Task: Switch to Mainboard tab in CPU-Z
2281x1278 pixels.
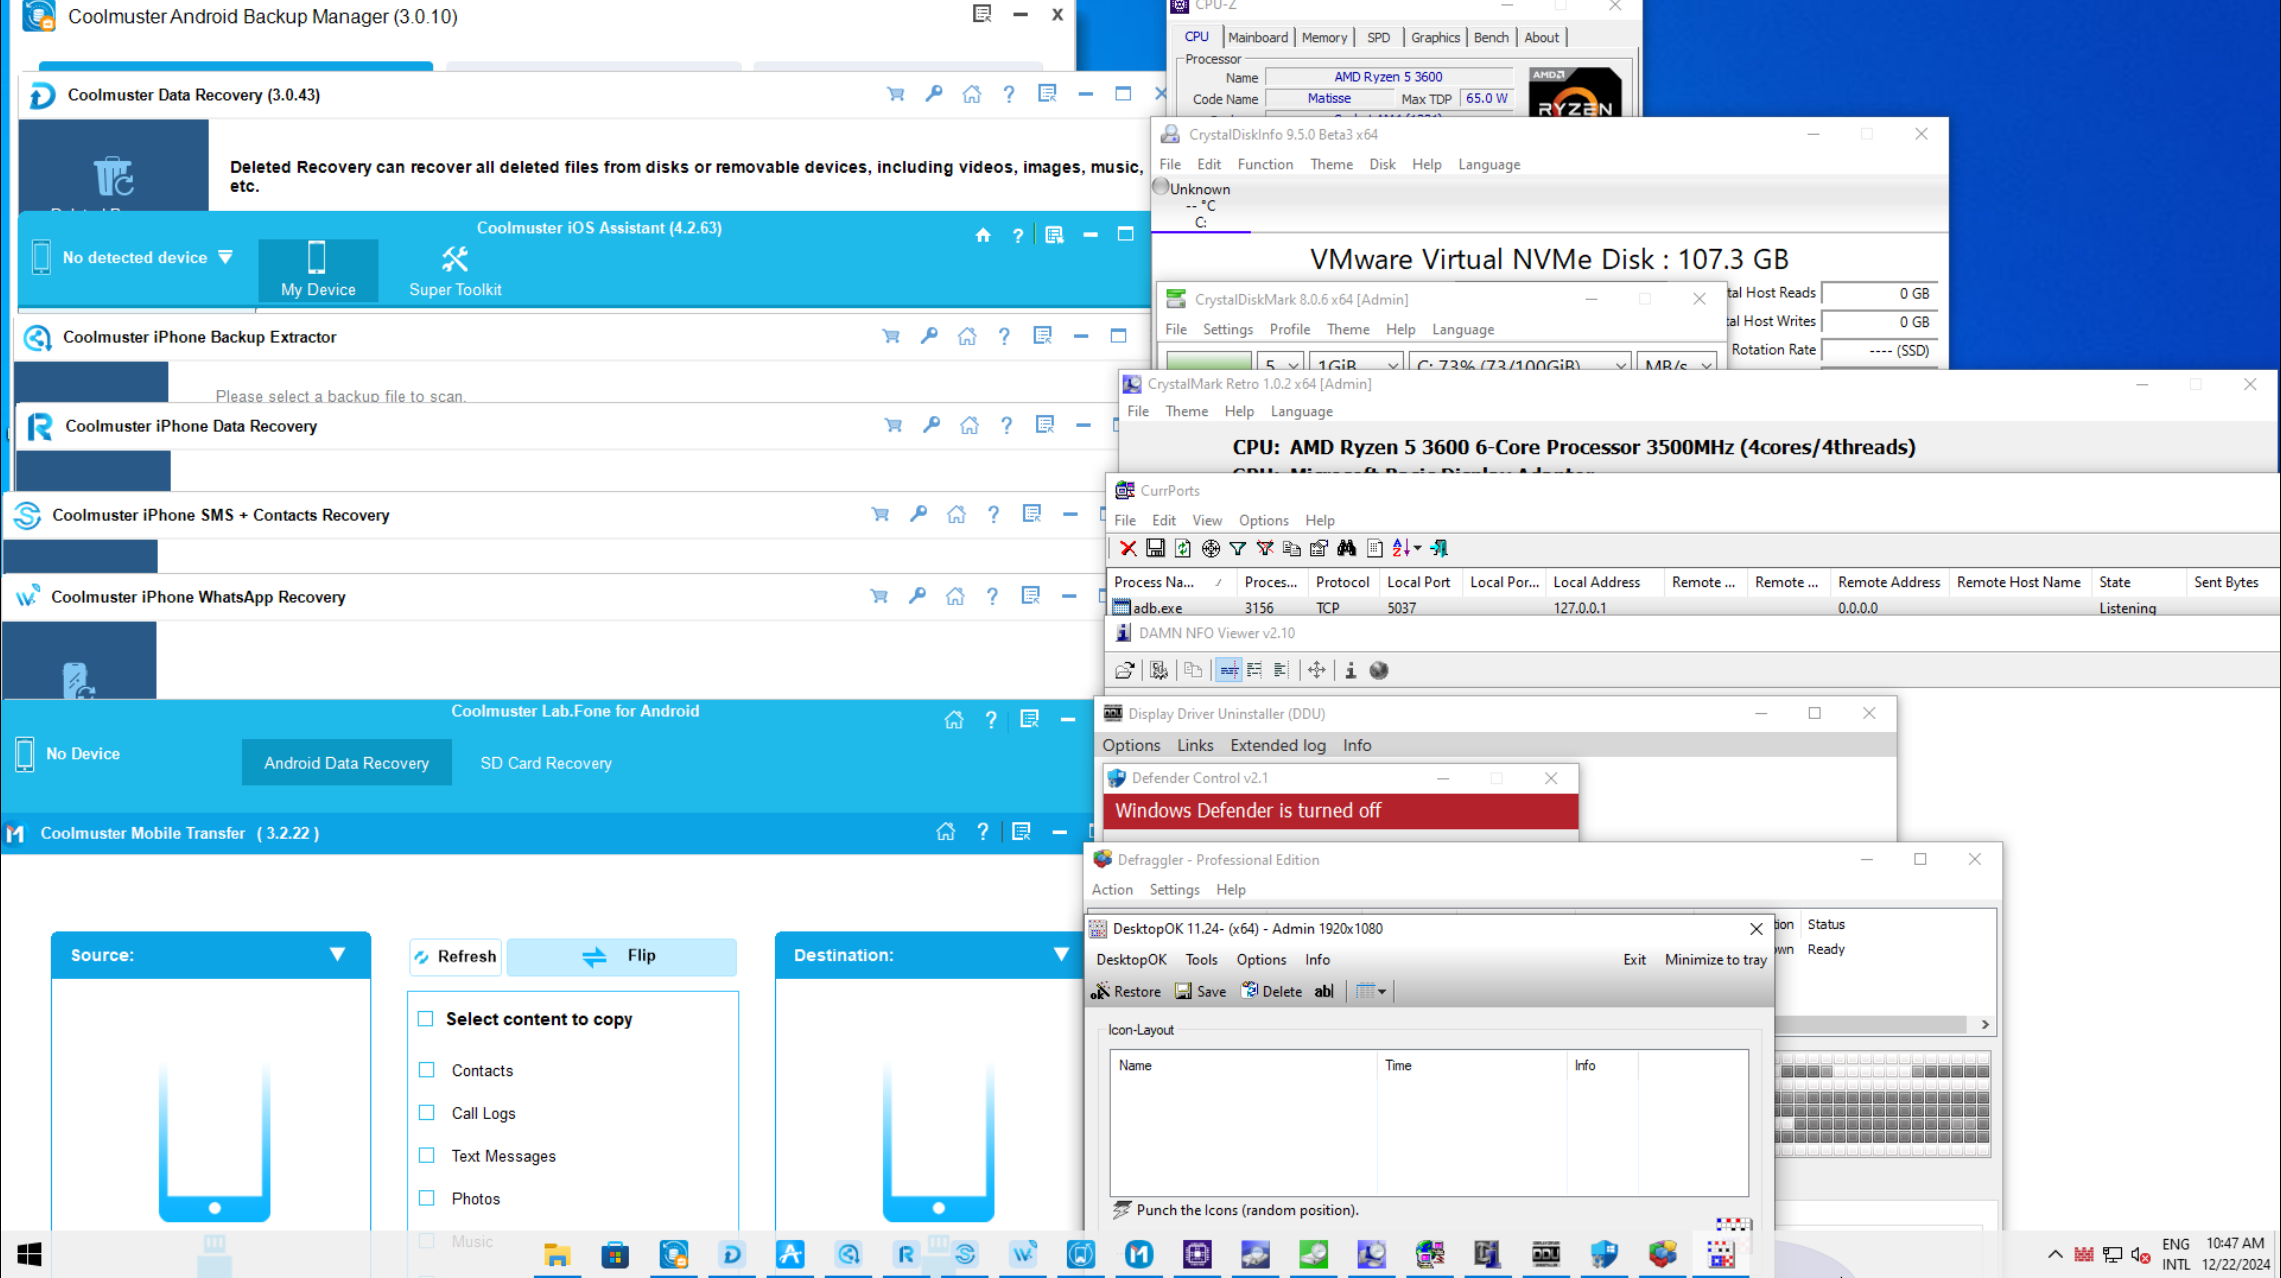Action: (x=1258, y=37)
